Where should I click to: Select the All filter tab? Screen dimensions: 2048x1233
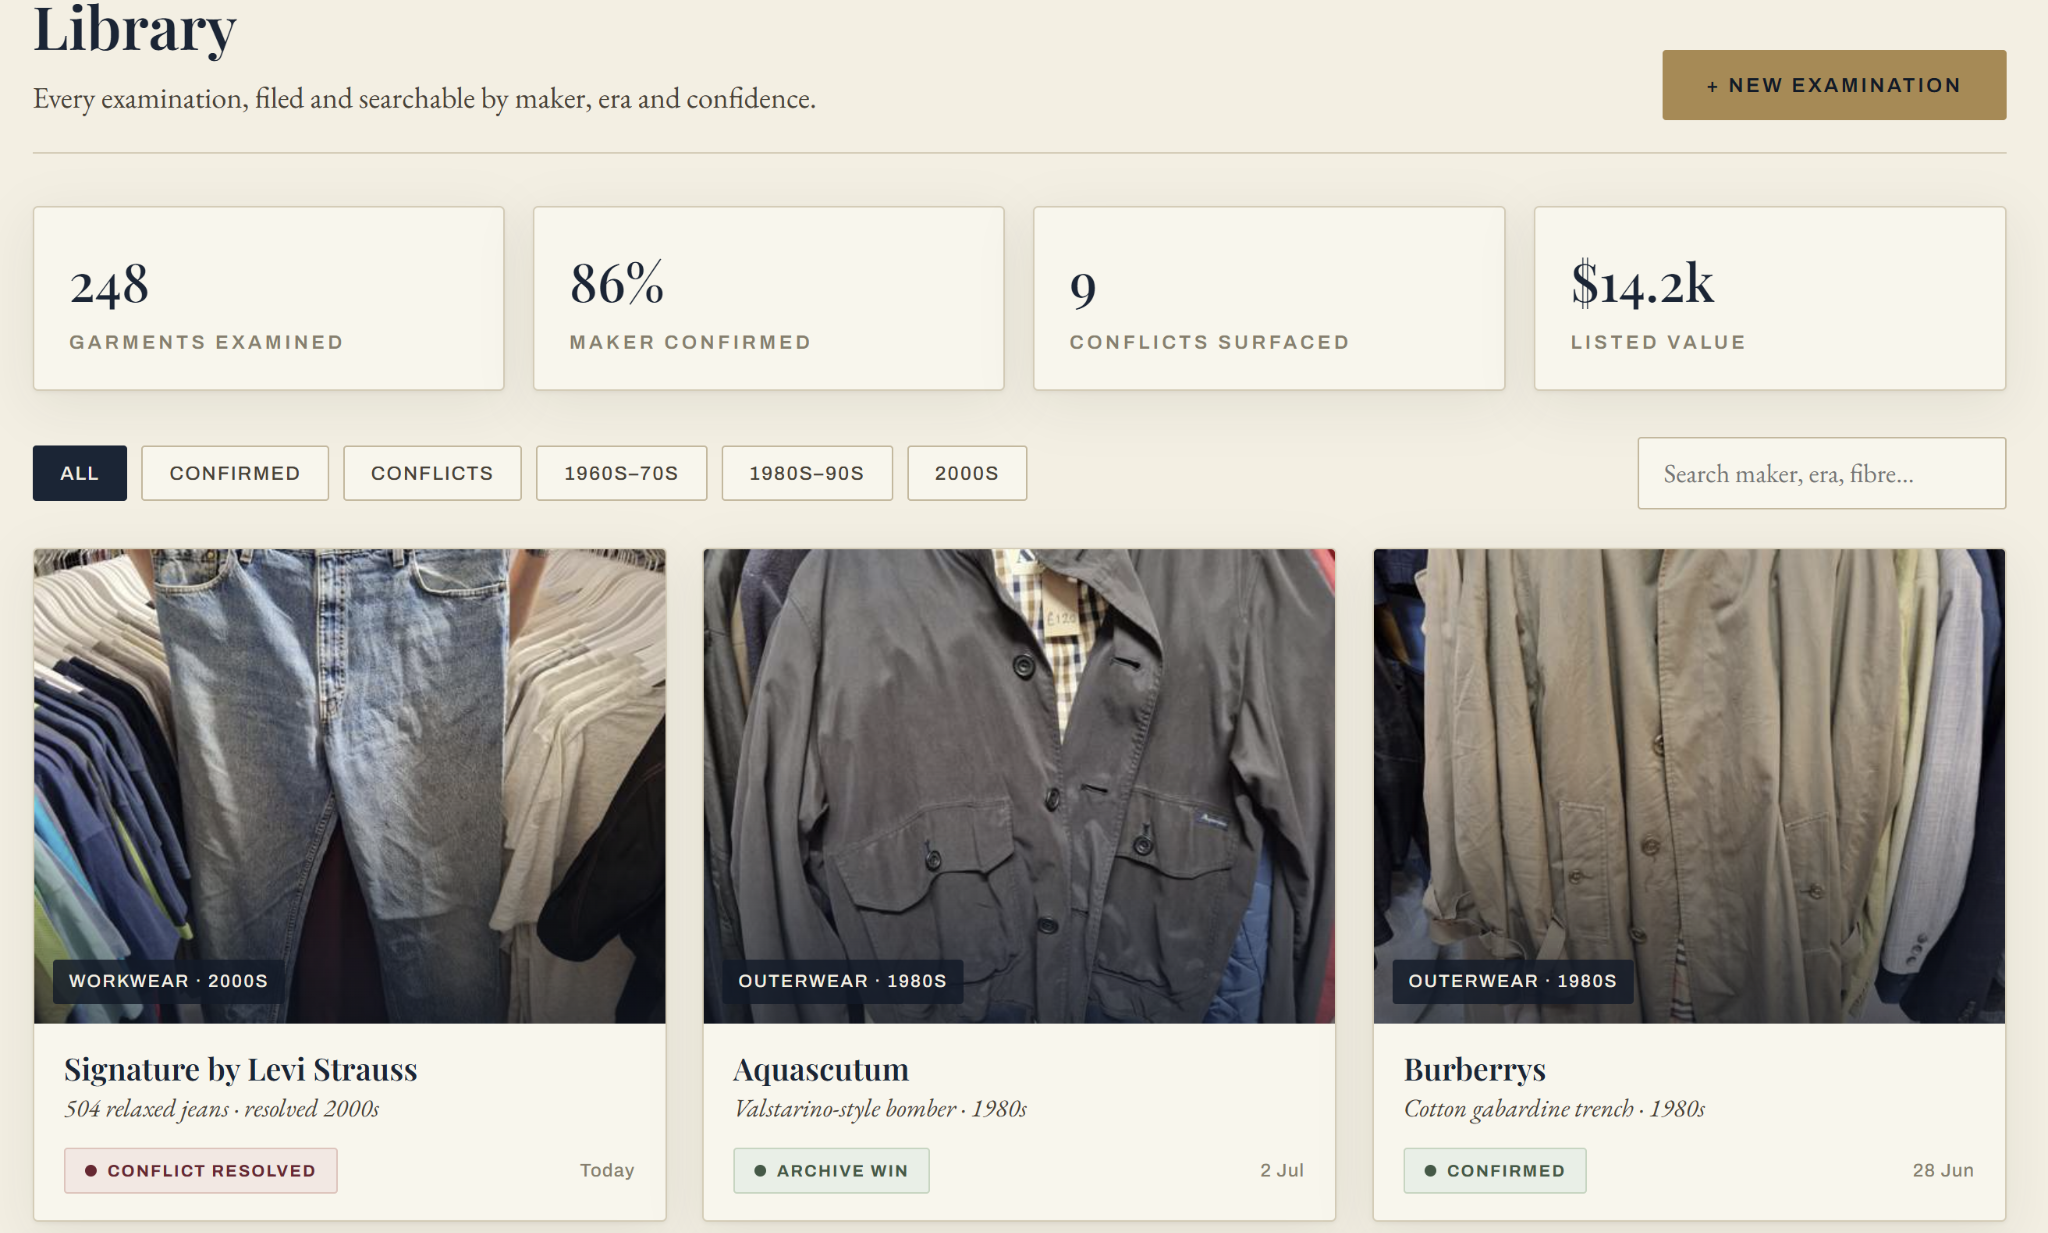(80, 473)
